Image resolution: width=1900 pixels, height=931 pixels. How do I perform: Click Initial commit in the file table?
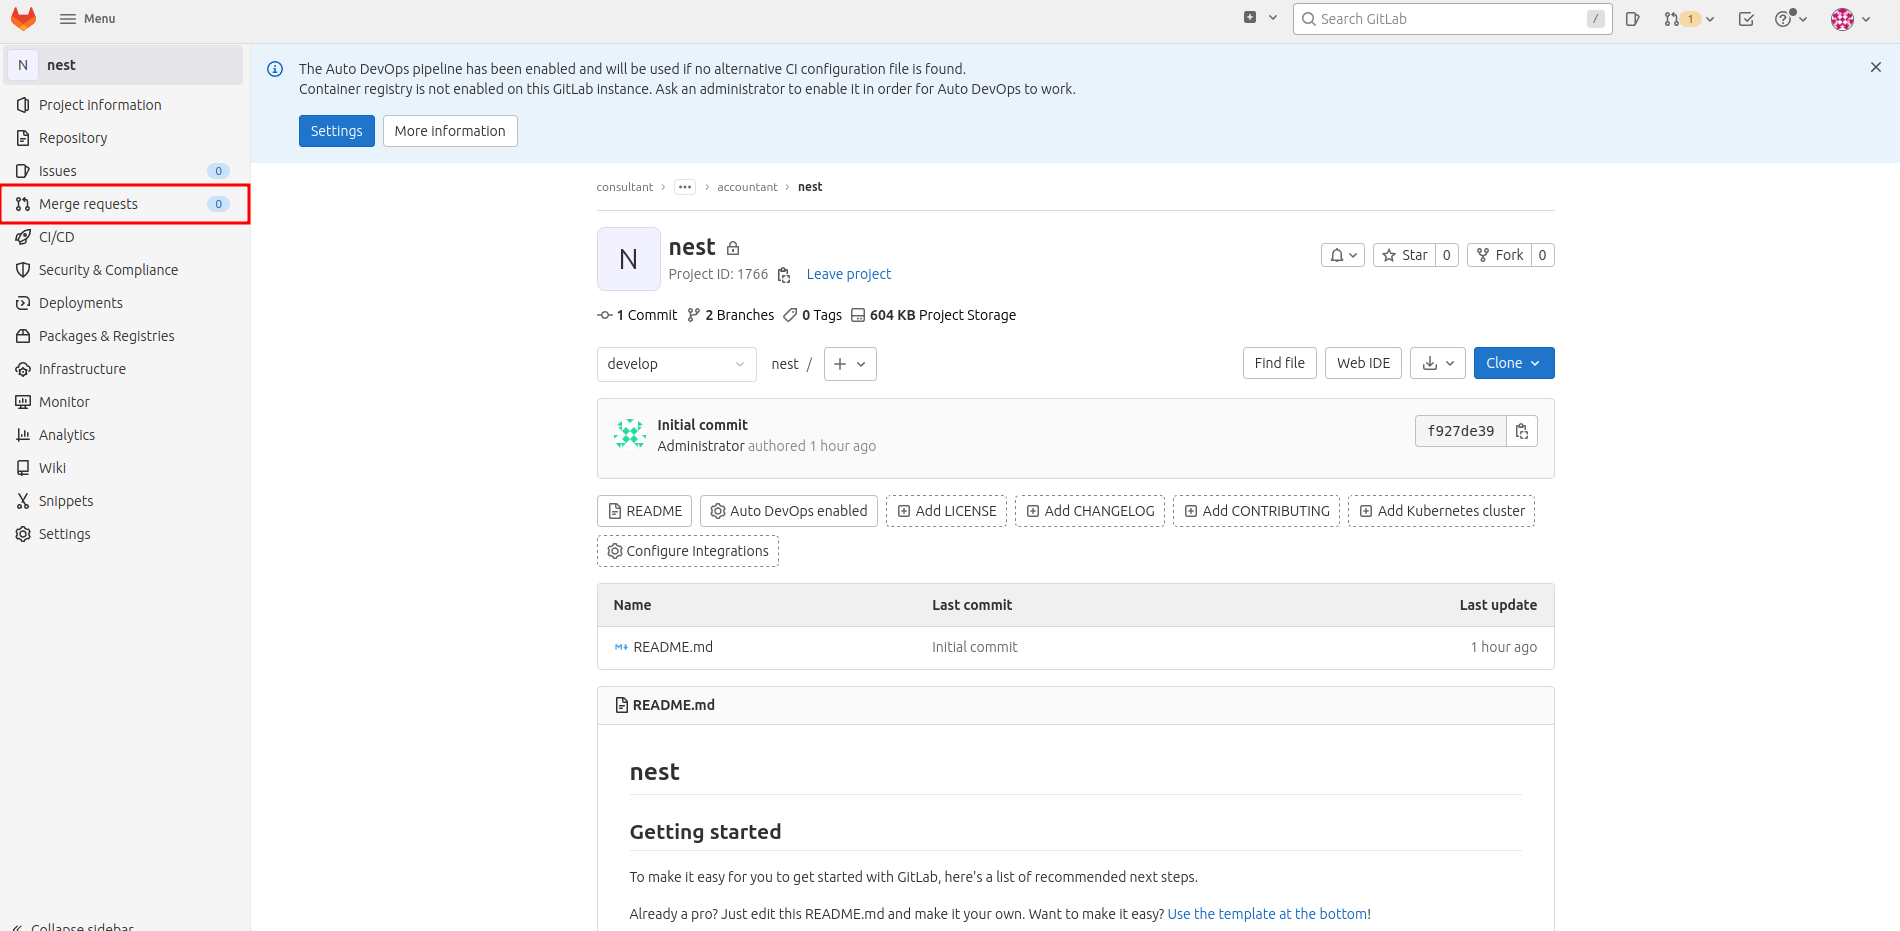point(975,647)
